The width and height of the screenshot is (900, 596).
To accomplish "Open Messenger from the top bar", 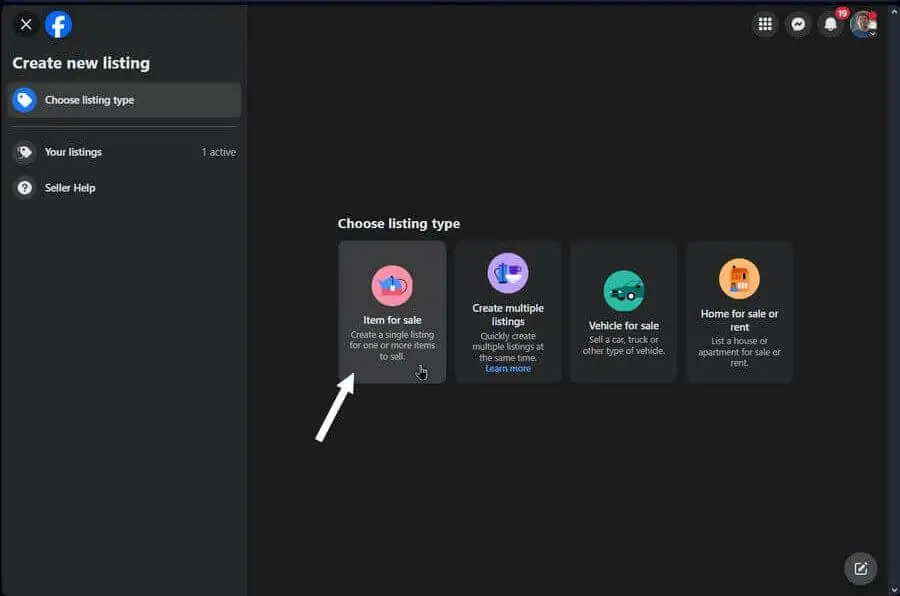I will coord(798,24).
